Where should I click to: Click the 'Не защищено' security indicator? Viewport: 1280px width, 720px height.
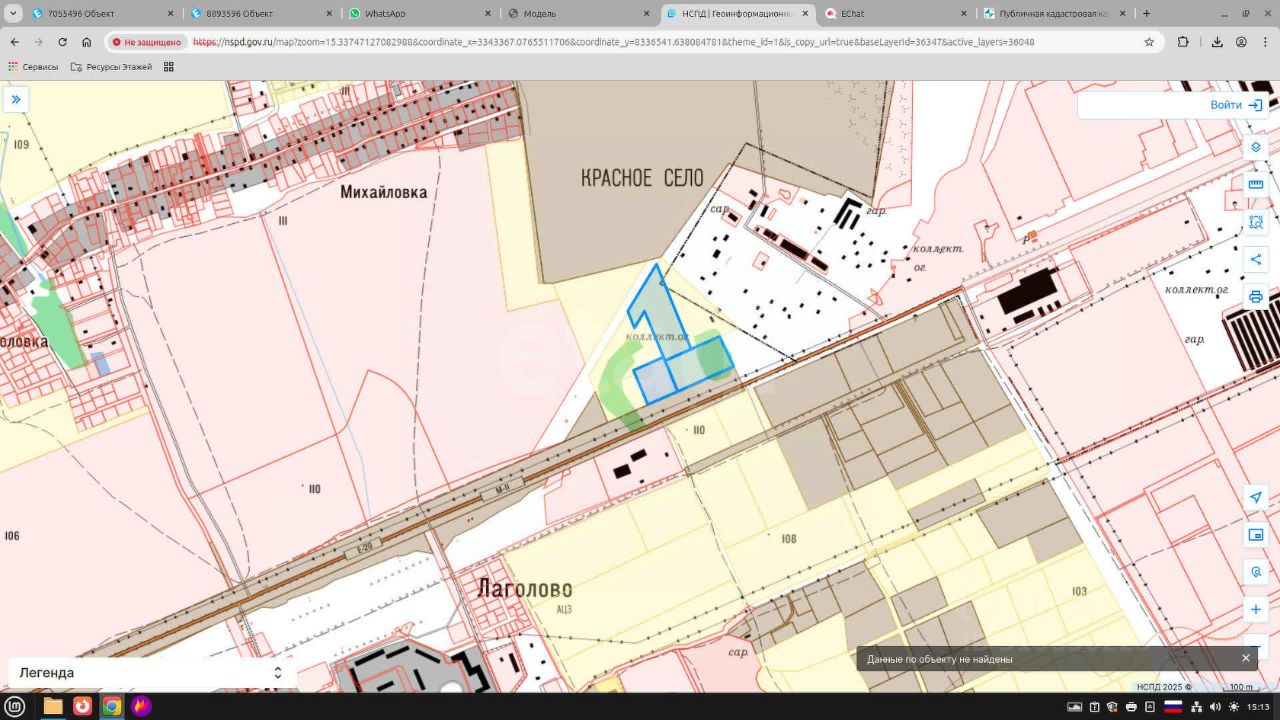click(147, 42)
